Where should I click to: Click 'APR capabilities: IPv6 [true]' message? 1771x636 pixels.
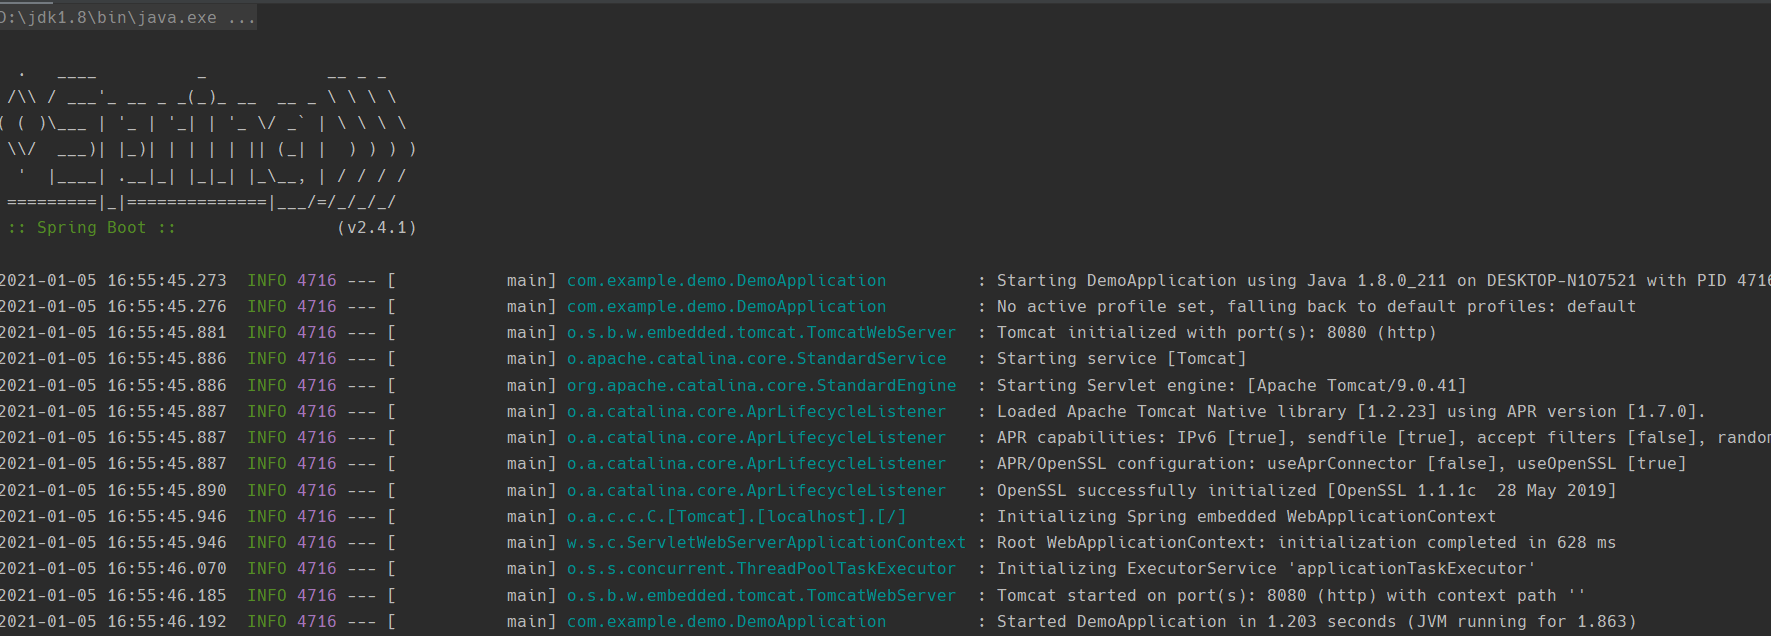(1383, 437)
